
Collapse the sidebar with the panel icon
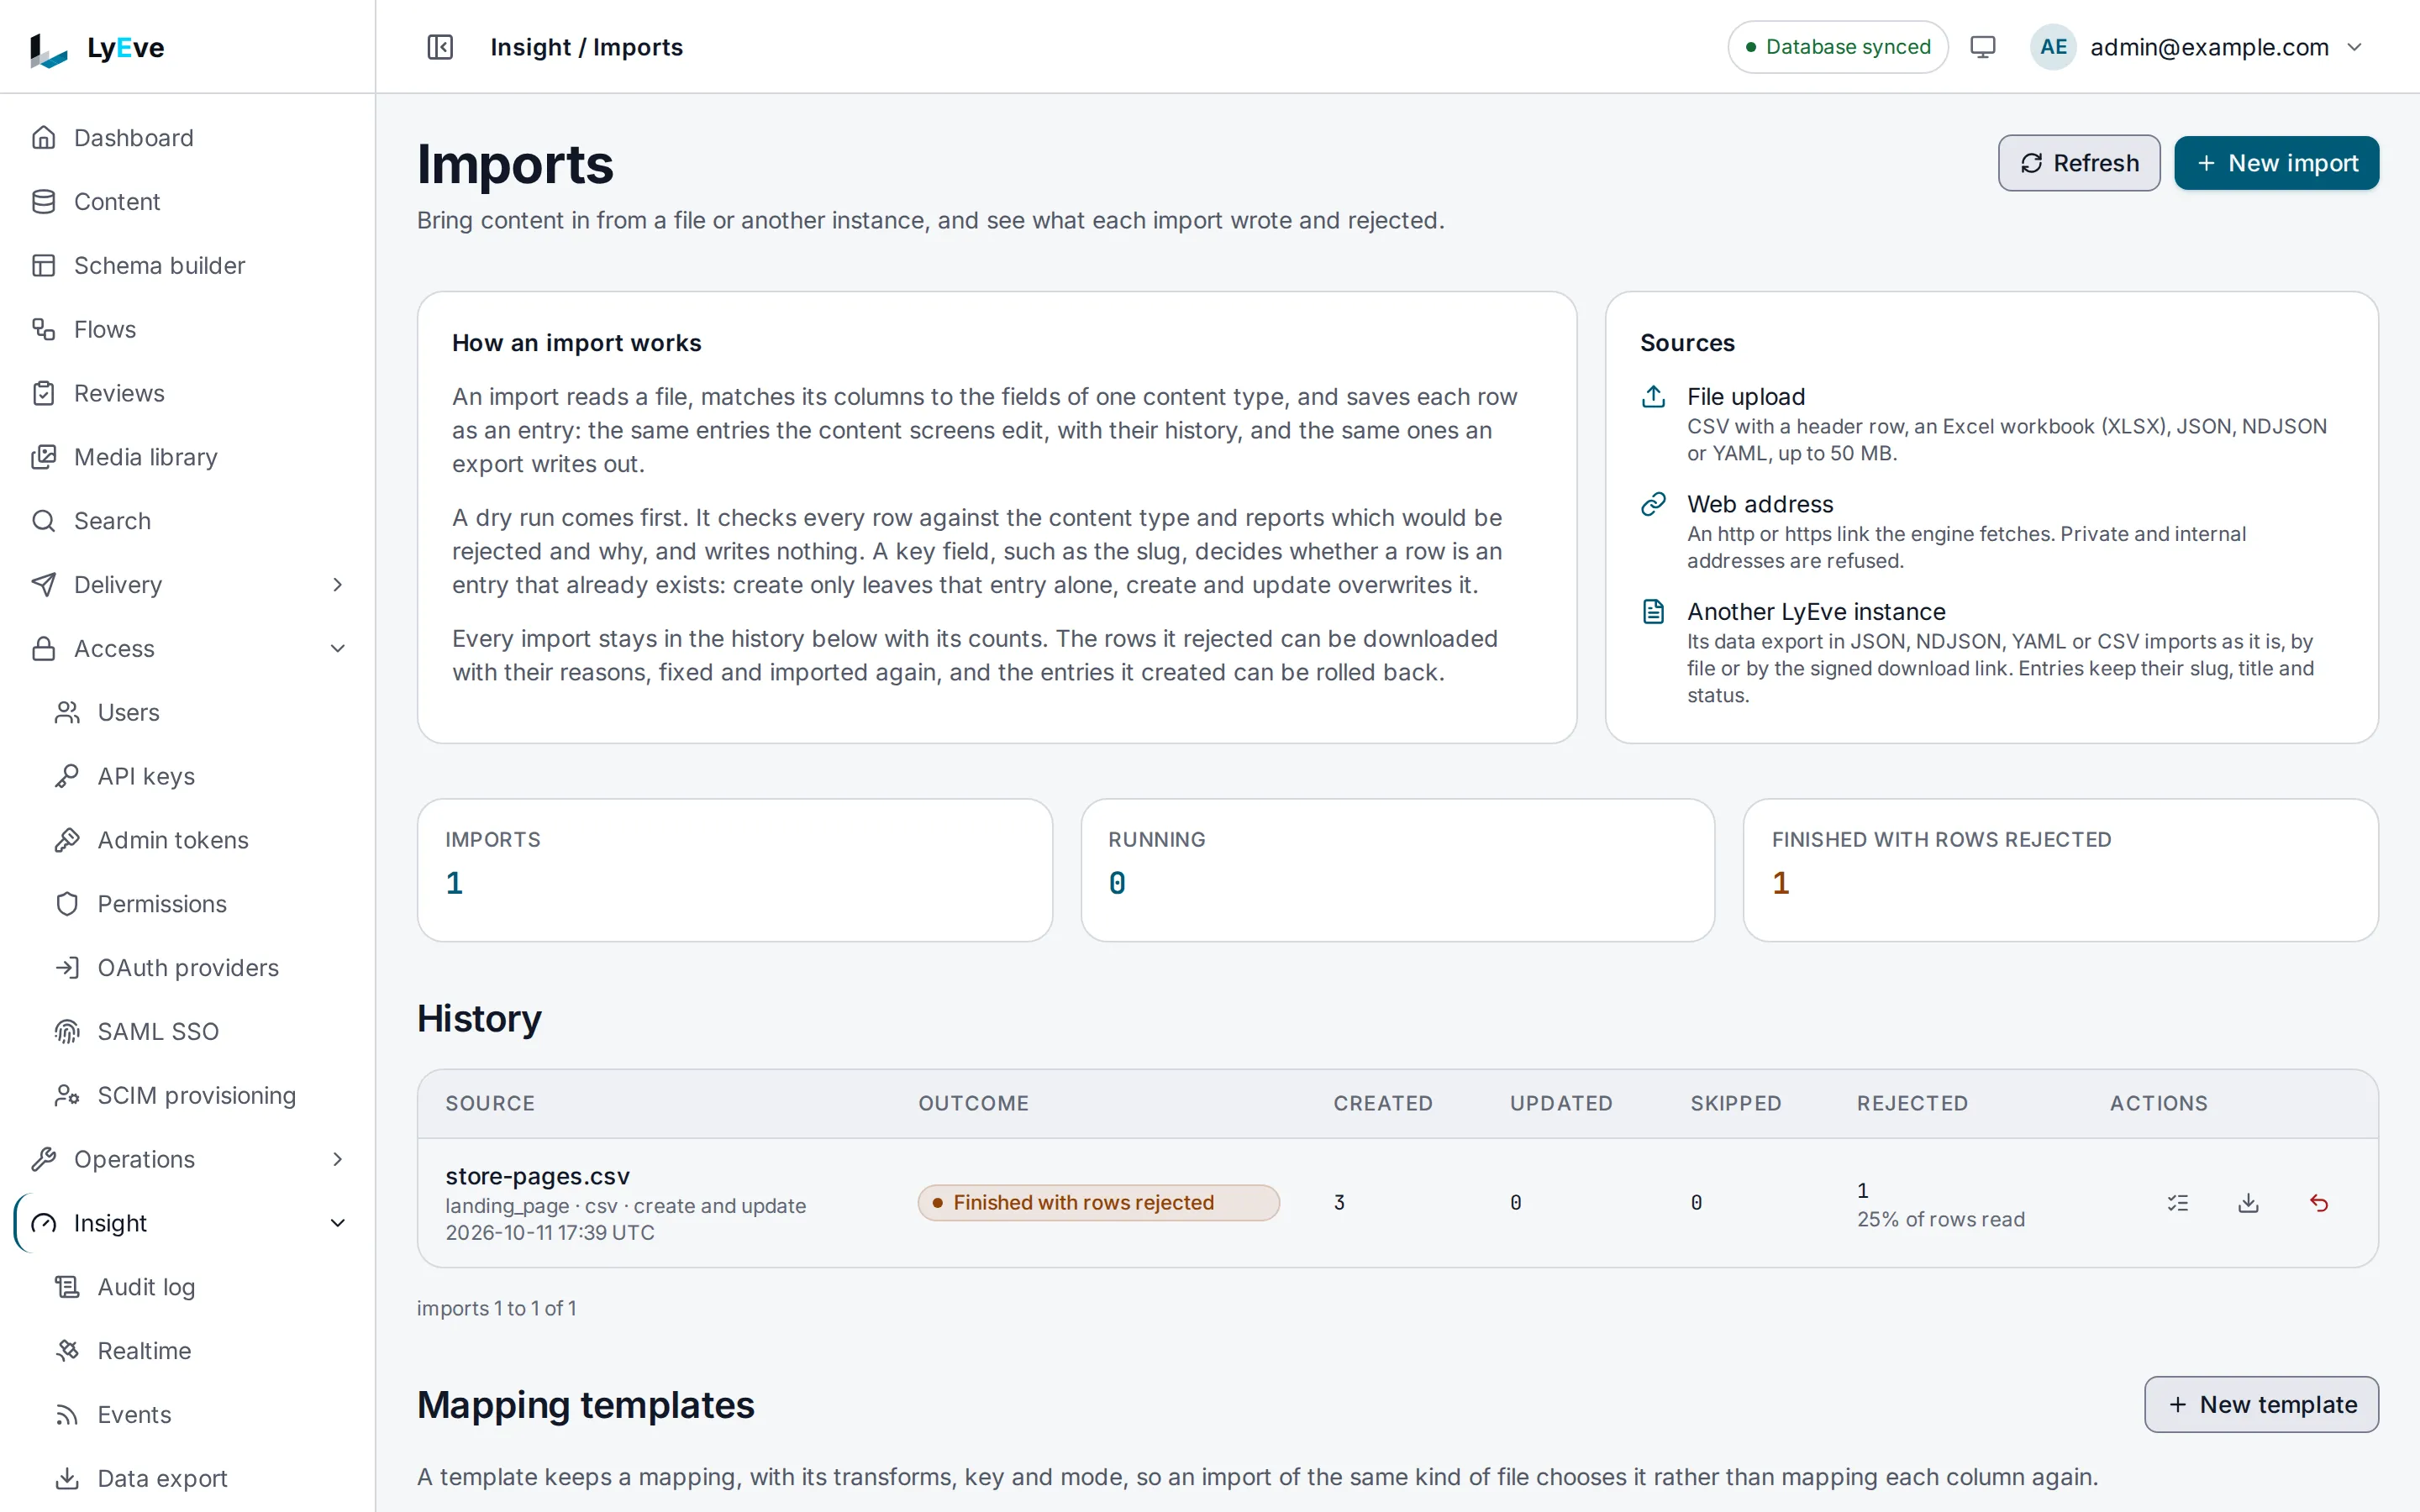tap(440, 47)
